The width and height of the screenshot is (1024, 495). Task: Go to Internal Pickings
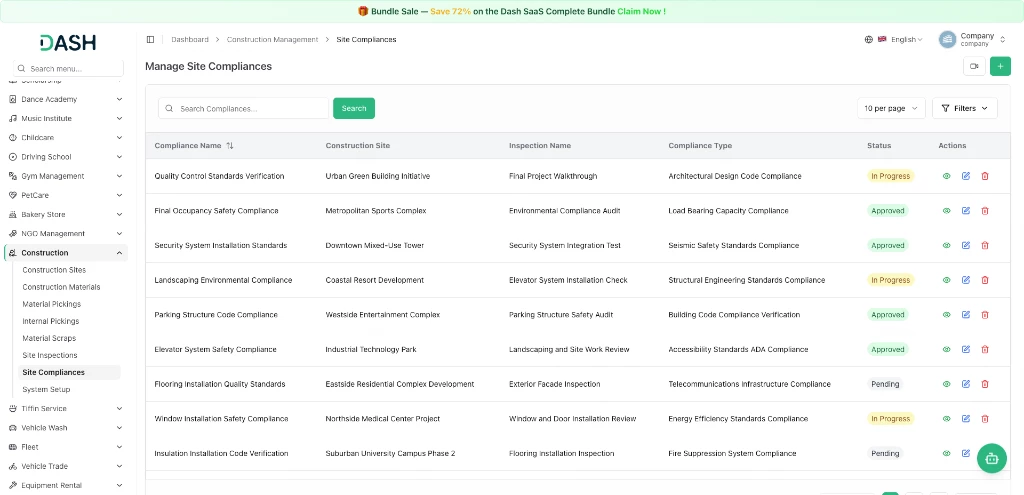(51, 321)
